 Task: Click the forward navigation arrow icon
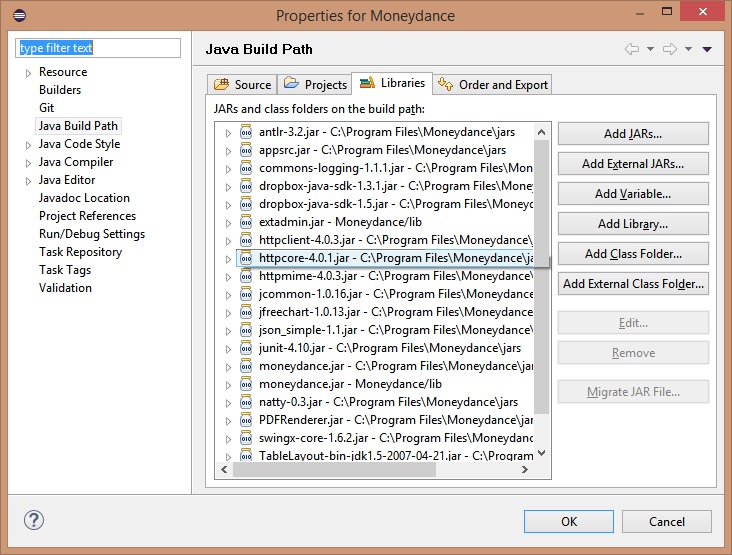click(x=670, y=49)
